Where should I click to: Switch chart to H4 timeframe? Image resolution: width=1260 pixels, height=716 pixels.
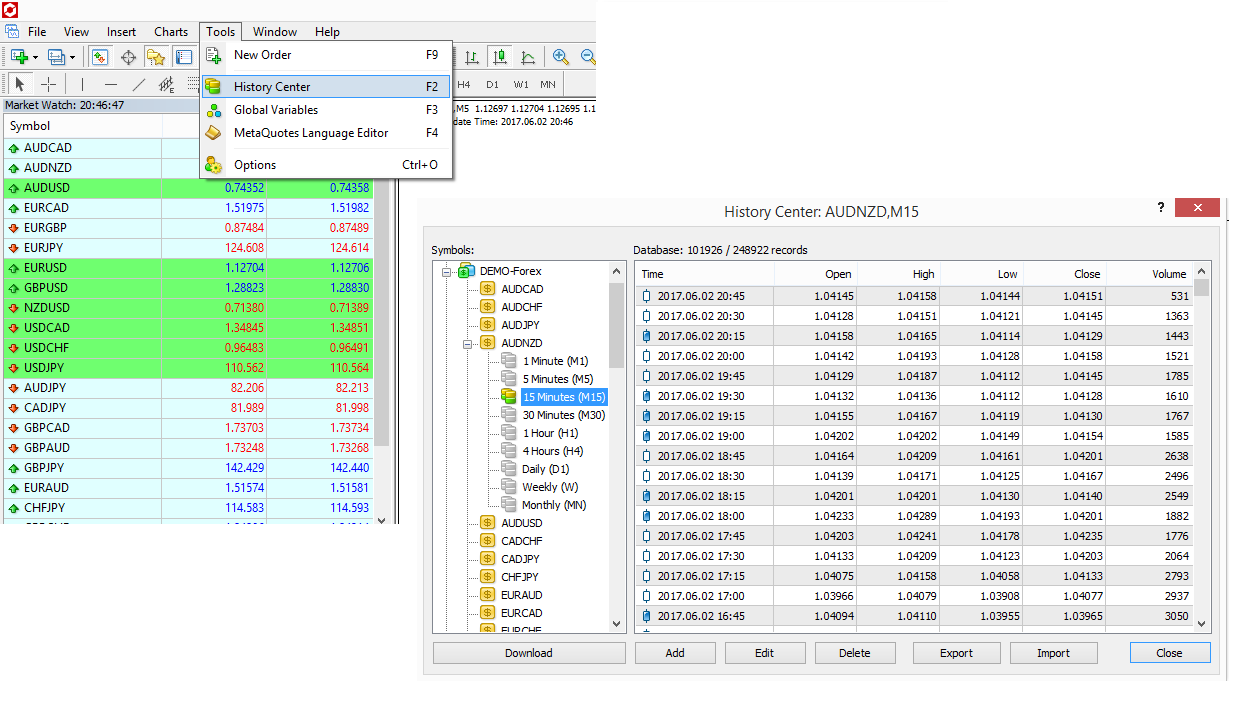coord(464,85)
